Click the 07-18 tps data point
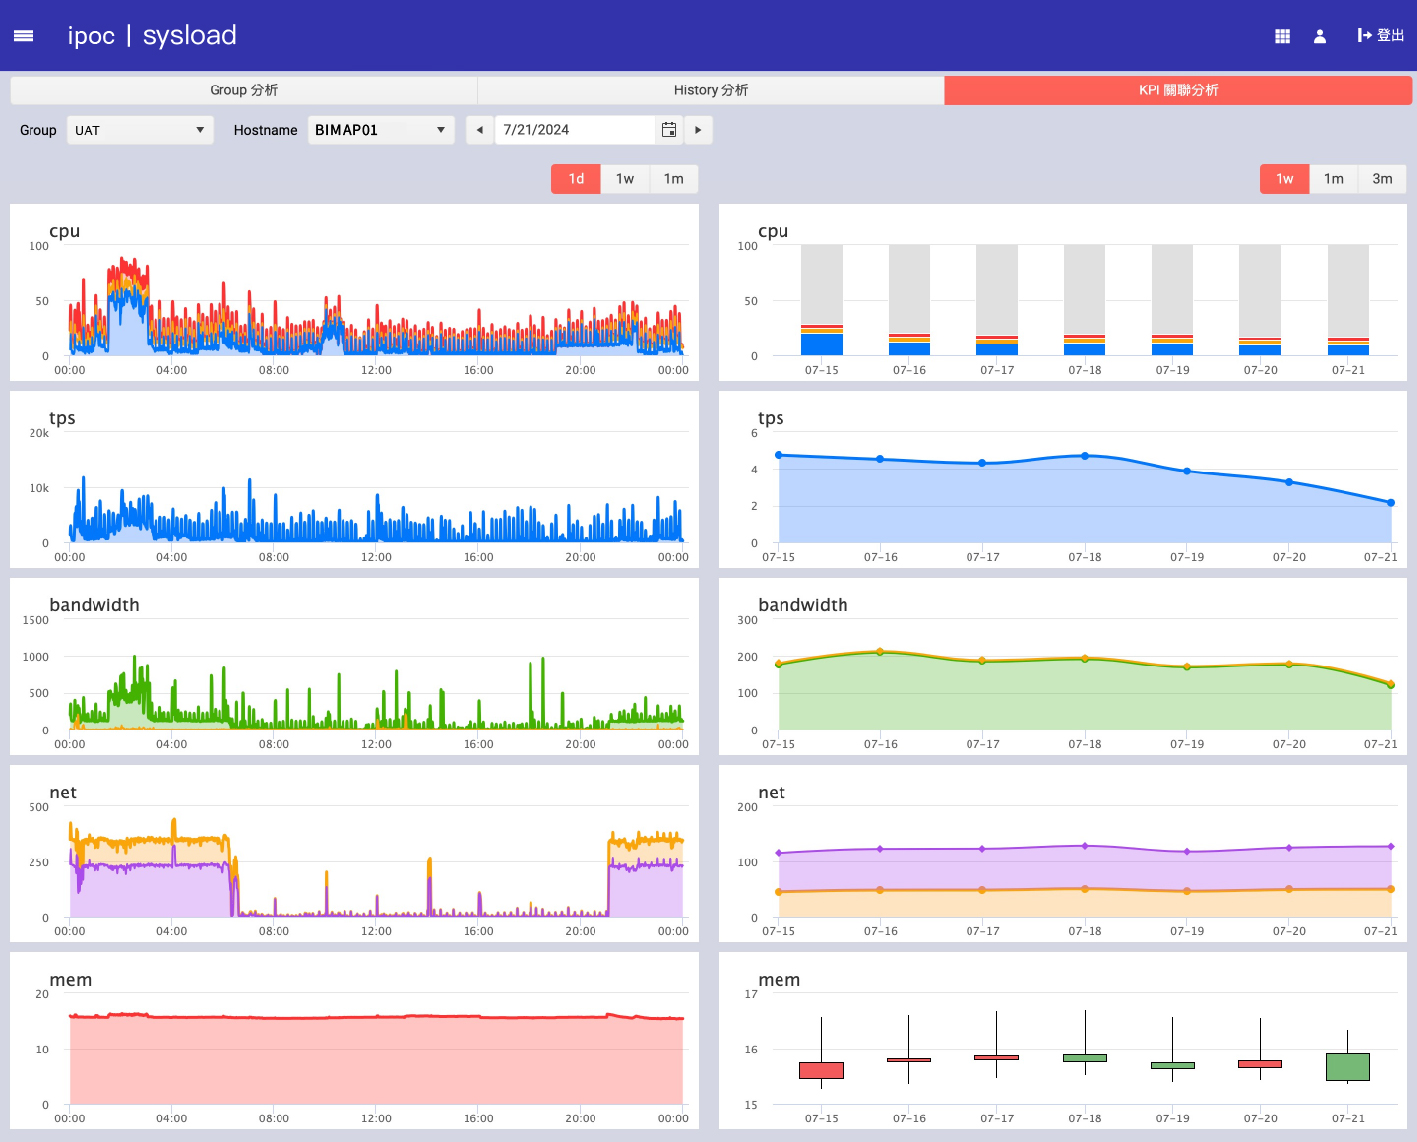 [x=1085, y=456]
